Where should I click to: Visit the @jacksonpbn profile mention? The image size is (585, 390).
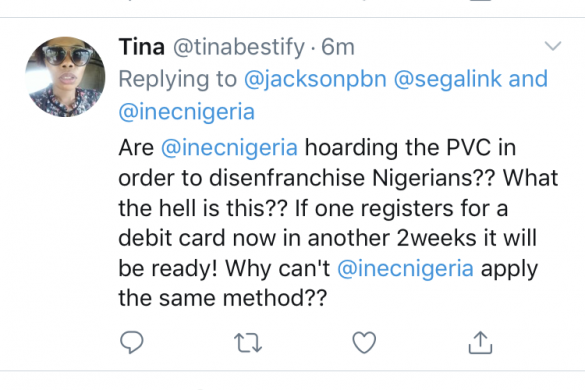click(x=315, y=79)
